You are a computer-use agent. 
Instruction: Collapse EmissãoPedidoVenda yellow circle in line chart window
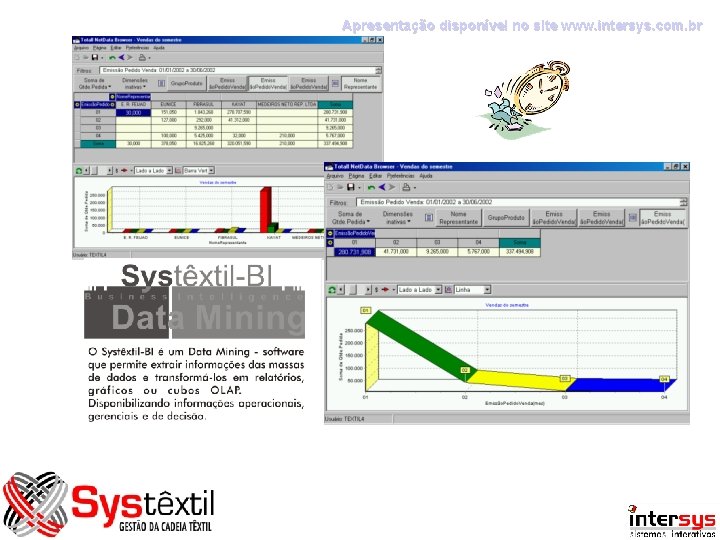click(330, 233)
